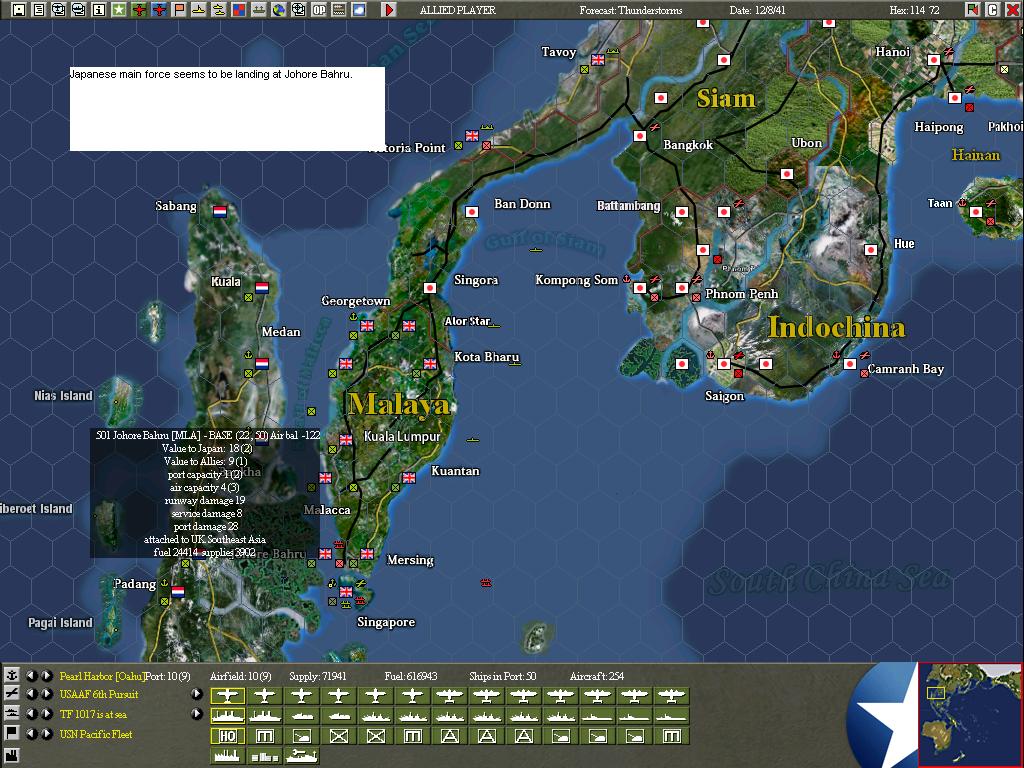Select a warship icon in the TF 1017 row
The image size is (1024, 768).
point(227,713)
